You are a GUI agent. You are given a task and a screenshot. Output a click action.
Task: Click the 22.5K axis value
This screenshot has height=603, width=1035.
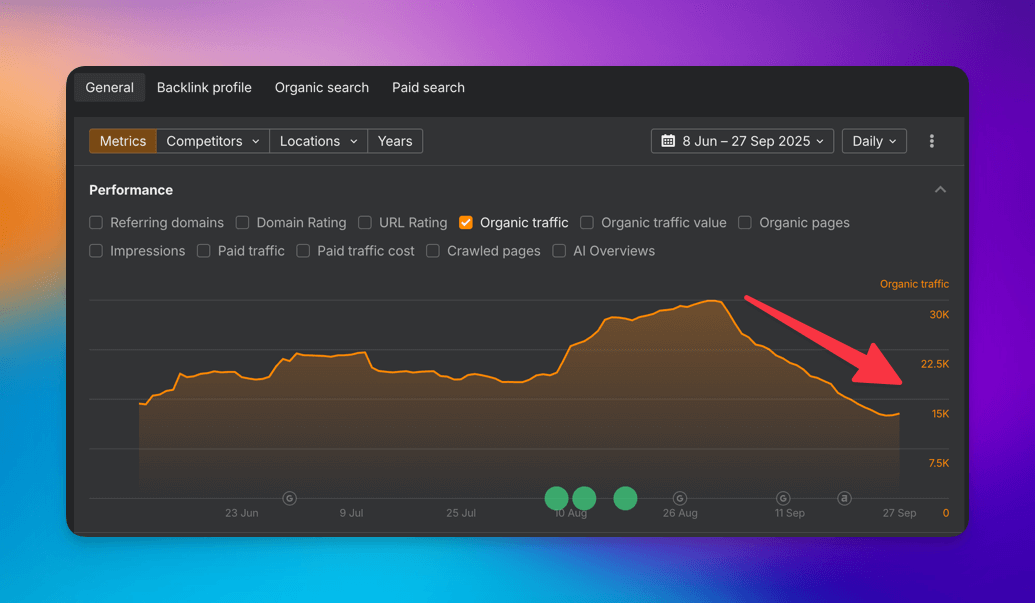click(935, 364)
